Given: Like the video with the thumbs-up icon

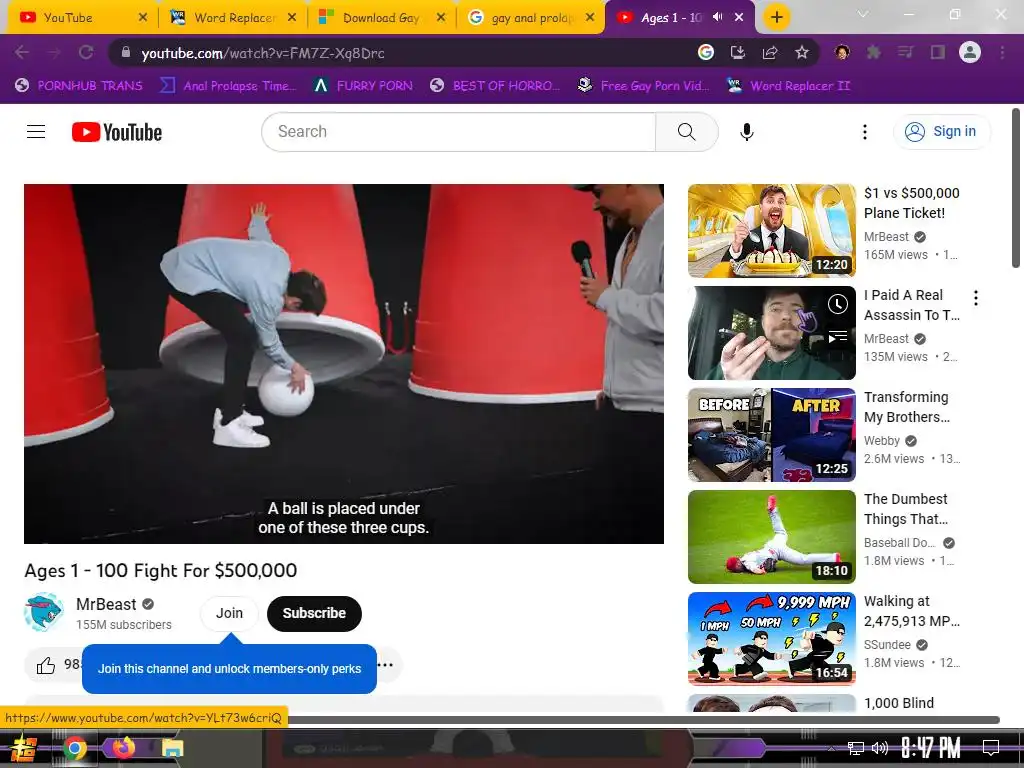Looking at the screenshot, I should click(46, 665).
